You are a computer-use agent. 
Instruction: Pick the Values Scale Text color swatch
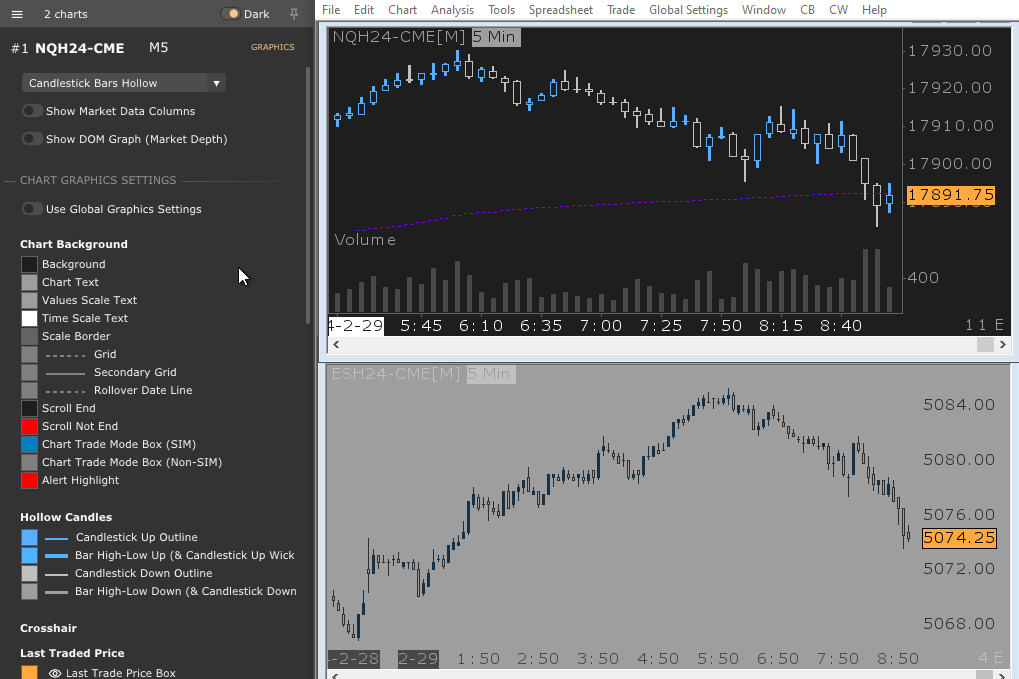pos(29,300)
